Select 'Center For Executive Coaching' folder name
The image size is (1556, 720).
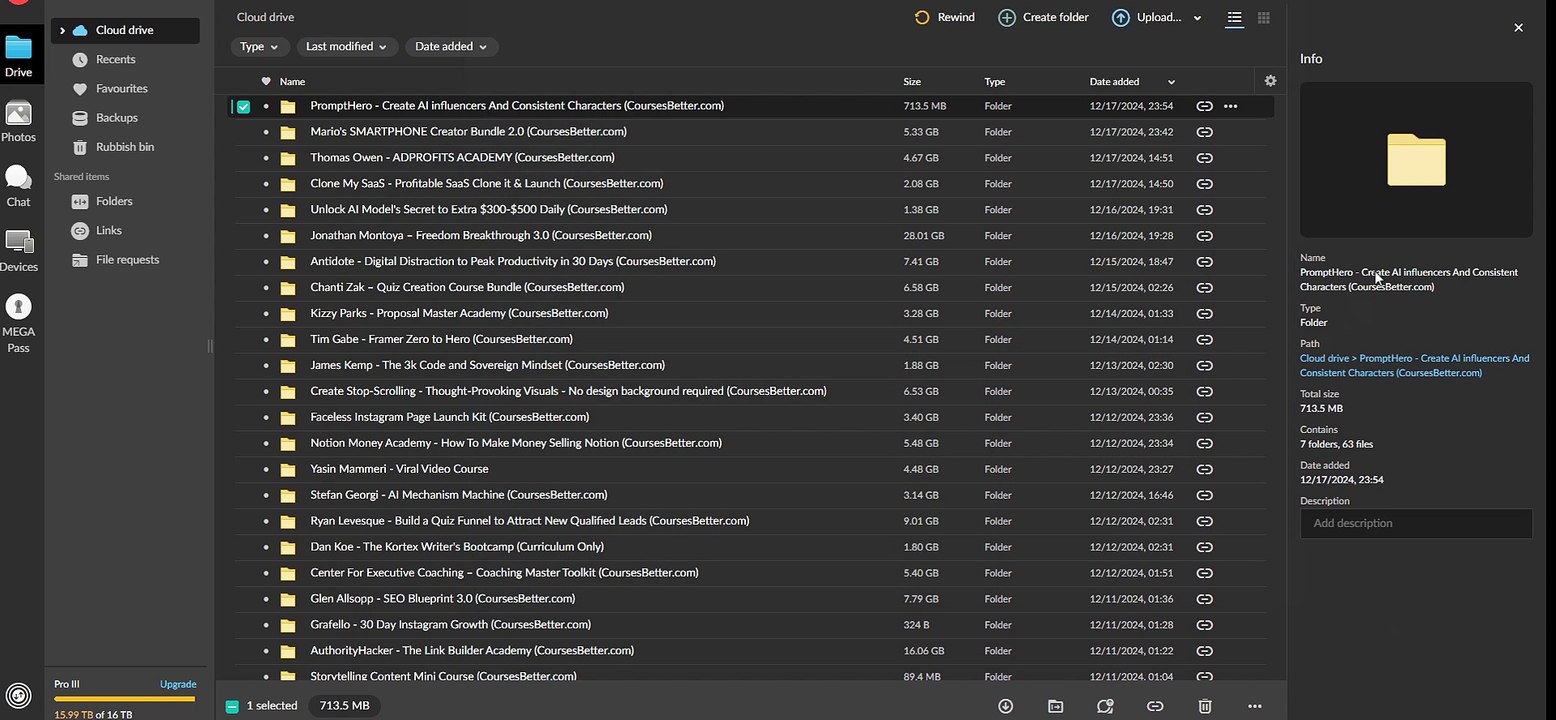(x=504, y=573)
